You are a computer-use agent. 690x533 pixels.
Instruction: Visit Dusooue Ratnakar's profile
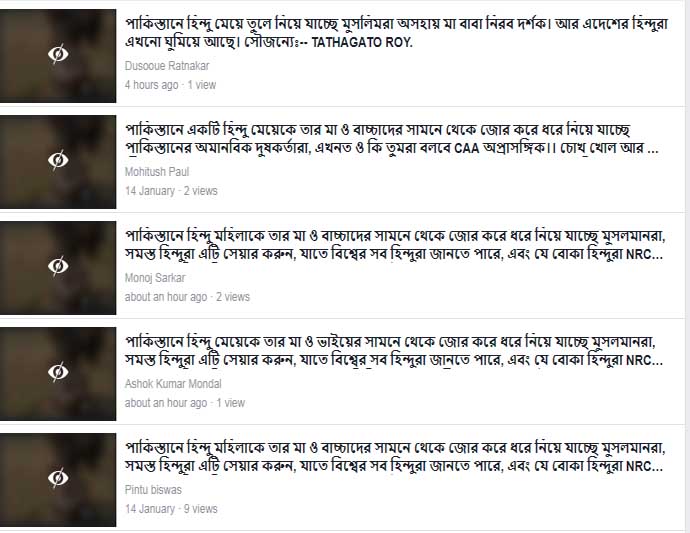point(167,66)
